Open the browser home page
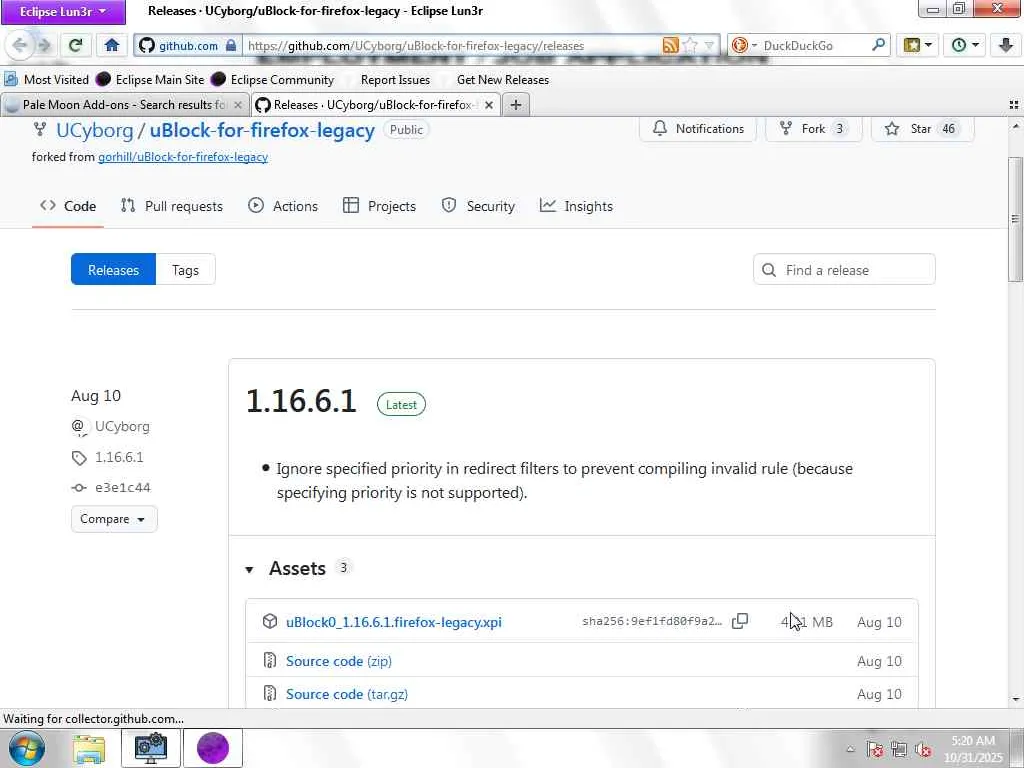 (x=112, y=45)
